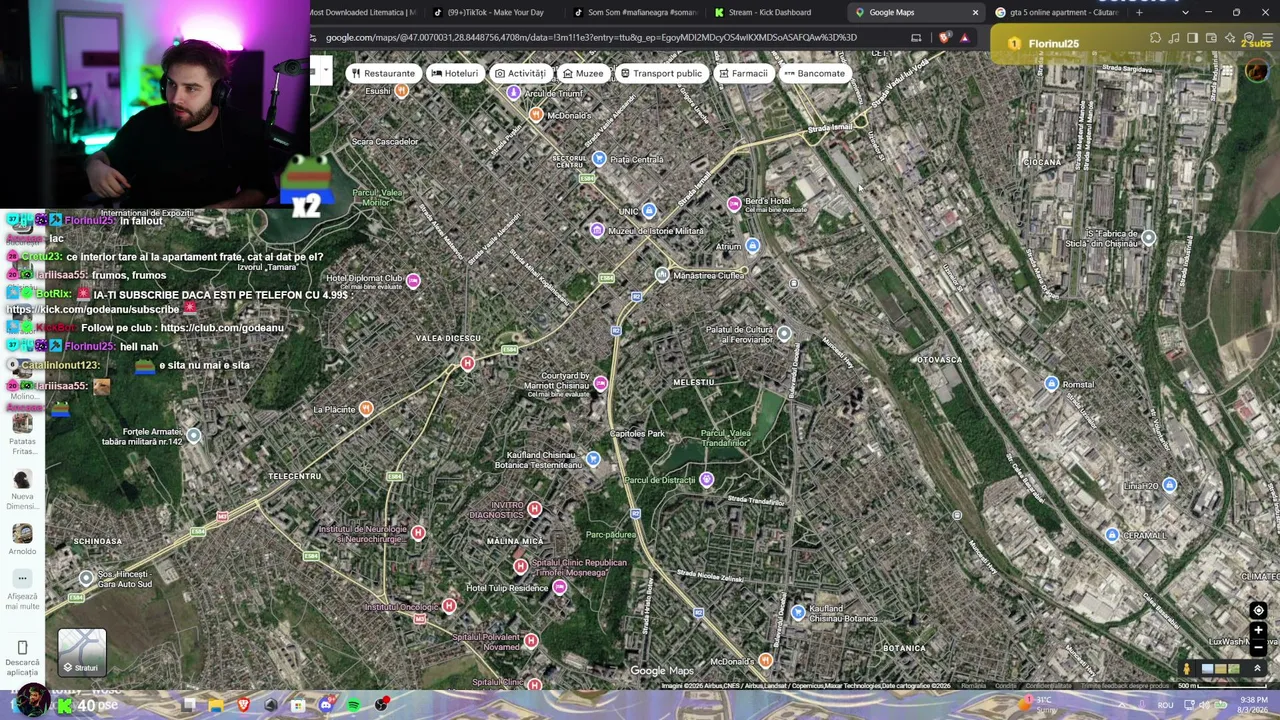
Task: Open the Straturi layers thumbnail
Action: tap(82, 652)
